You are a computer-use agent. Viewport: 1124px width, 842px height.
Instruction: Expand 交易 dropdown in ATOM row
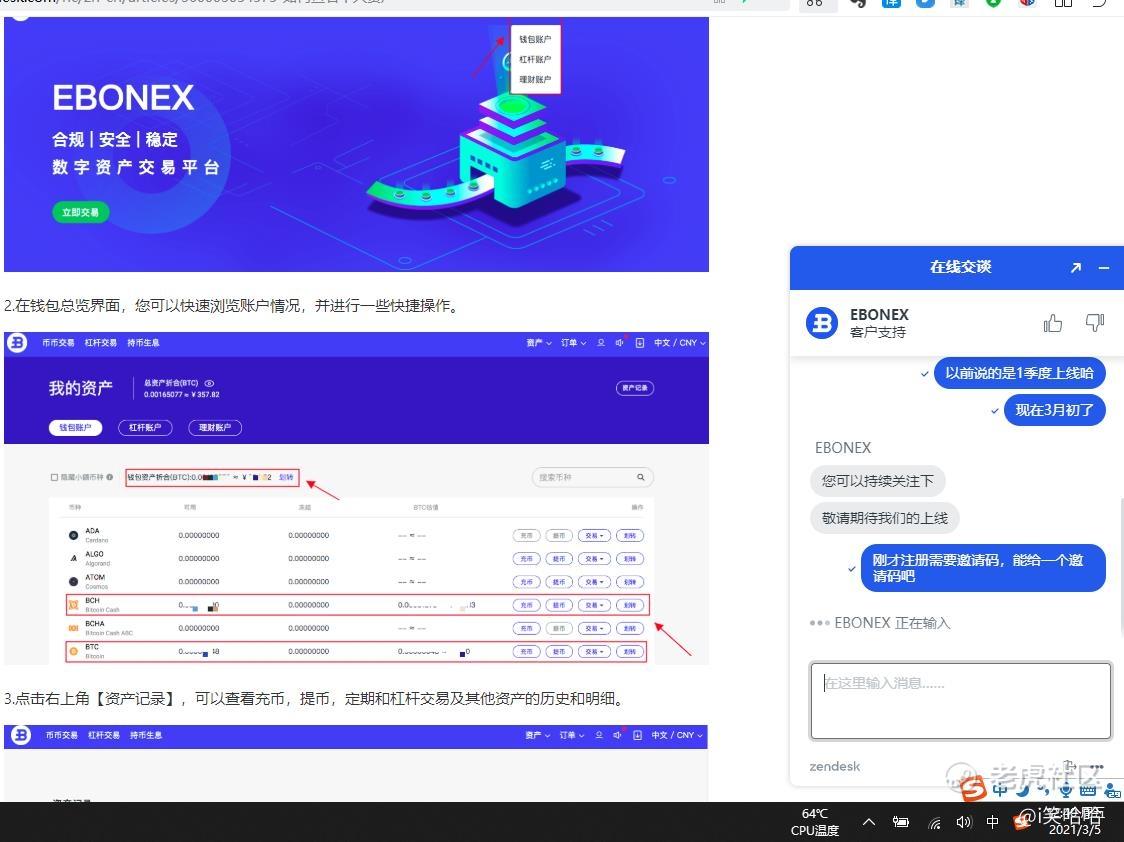pos(594,582)
